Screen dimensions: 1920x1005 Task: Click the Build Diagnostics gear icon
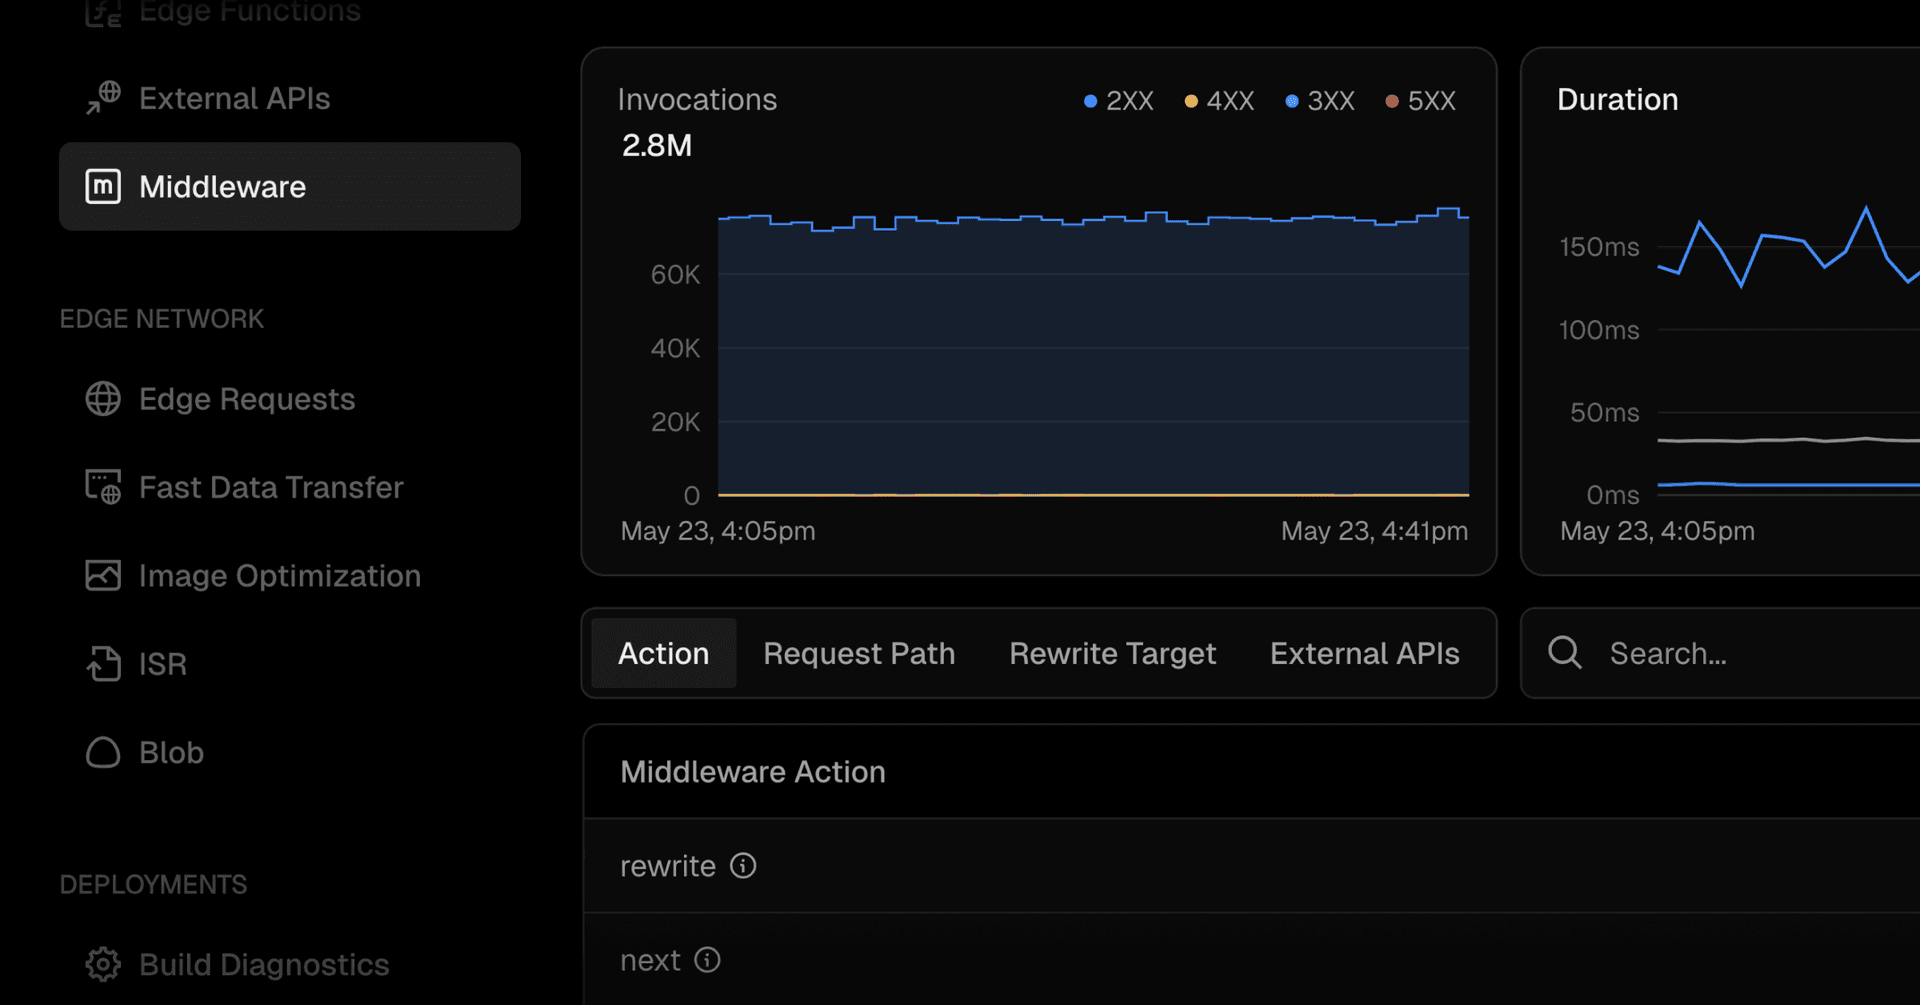pos(103,965)
